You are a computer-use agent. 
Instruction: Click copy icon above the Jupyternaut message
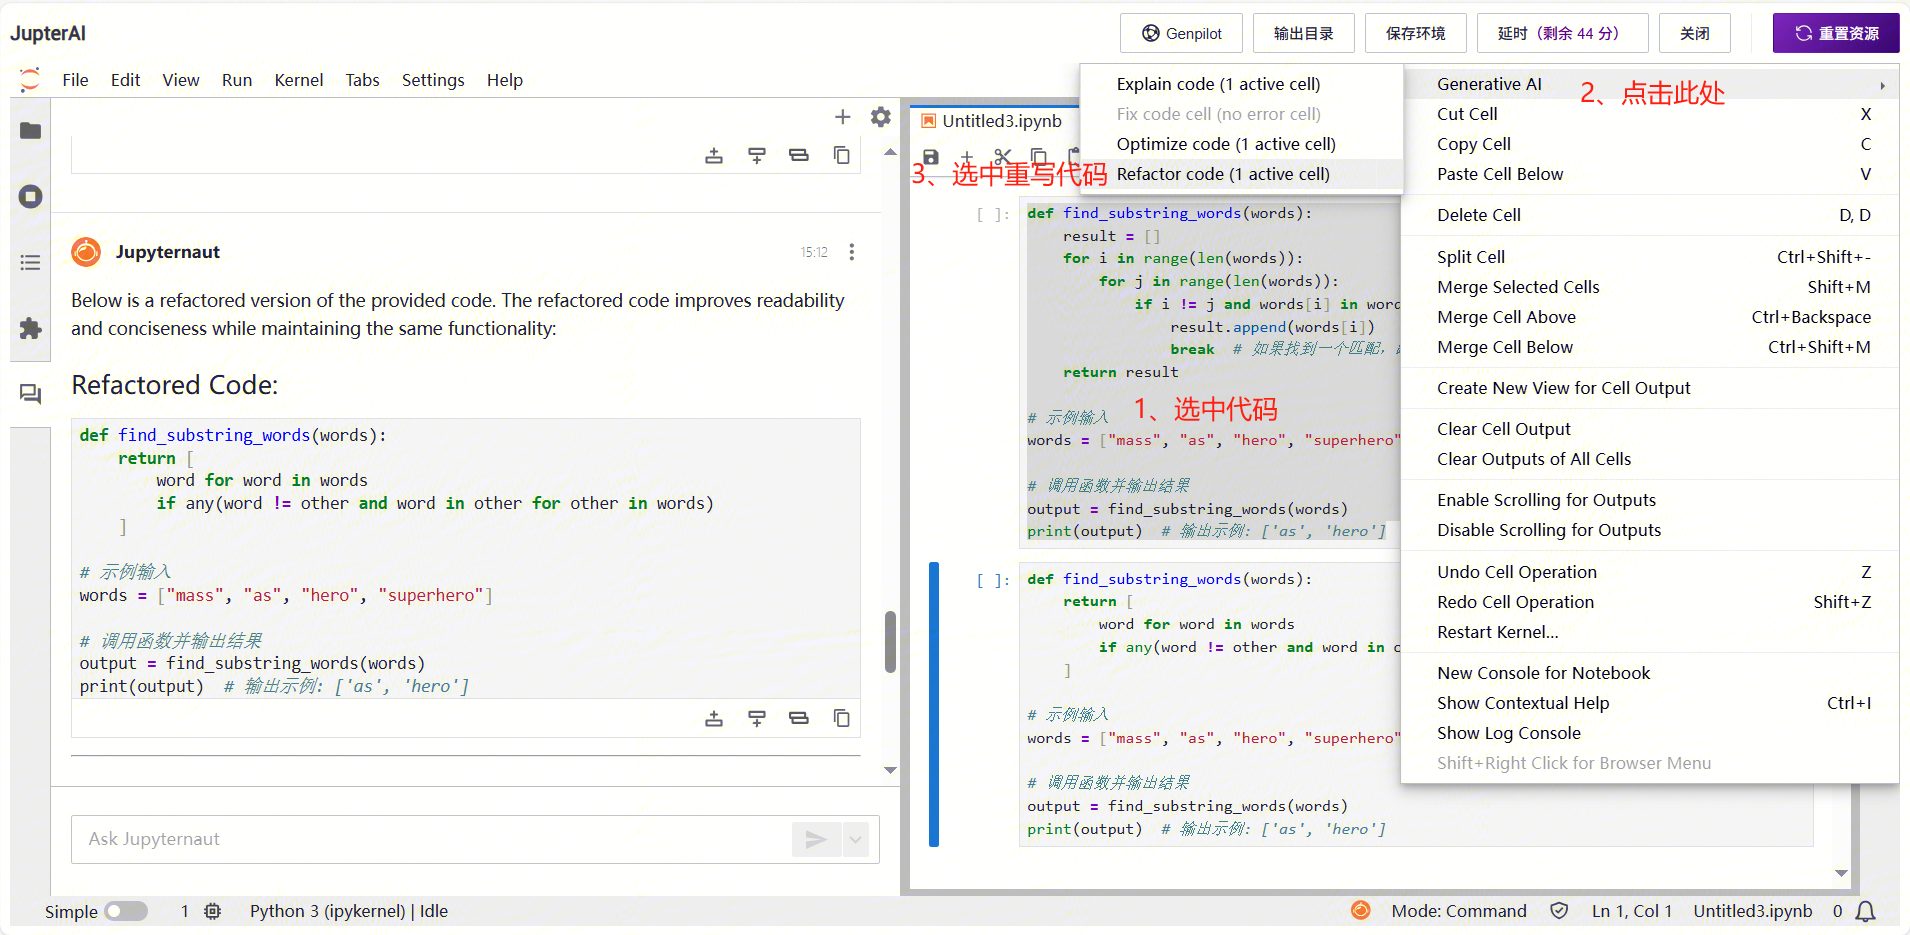tap(842, 155)
